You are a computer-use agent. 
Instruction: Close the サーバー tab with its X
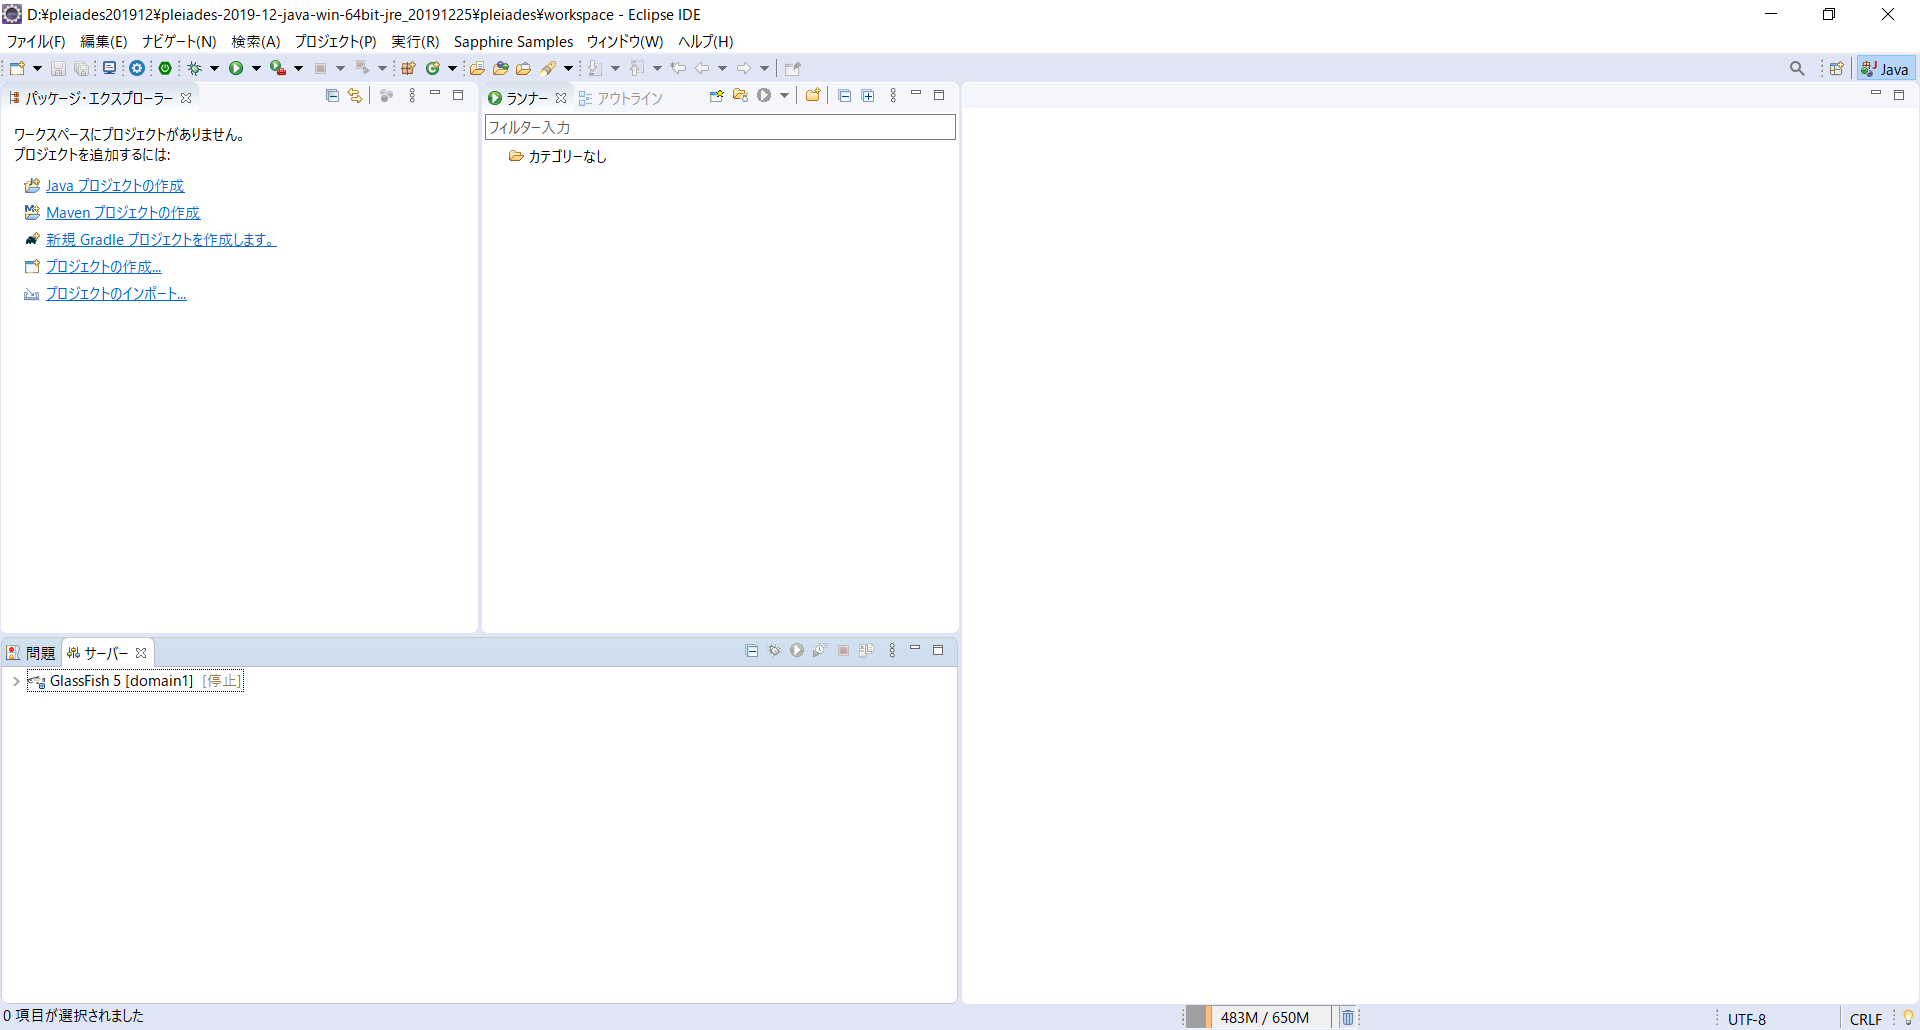coord(141,653)
